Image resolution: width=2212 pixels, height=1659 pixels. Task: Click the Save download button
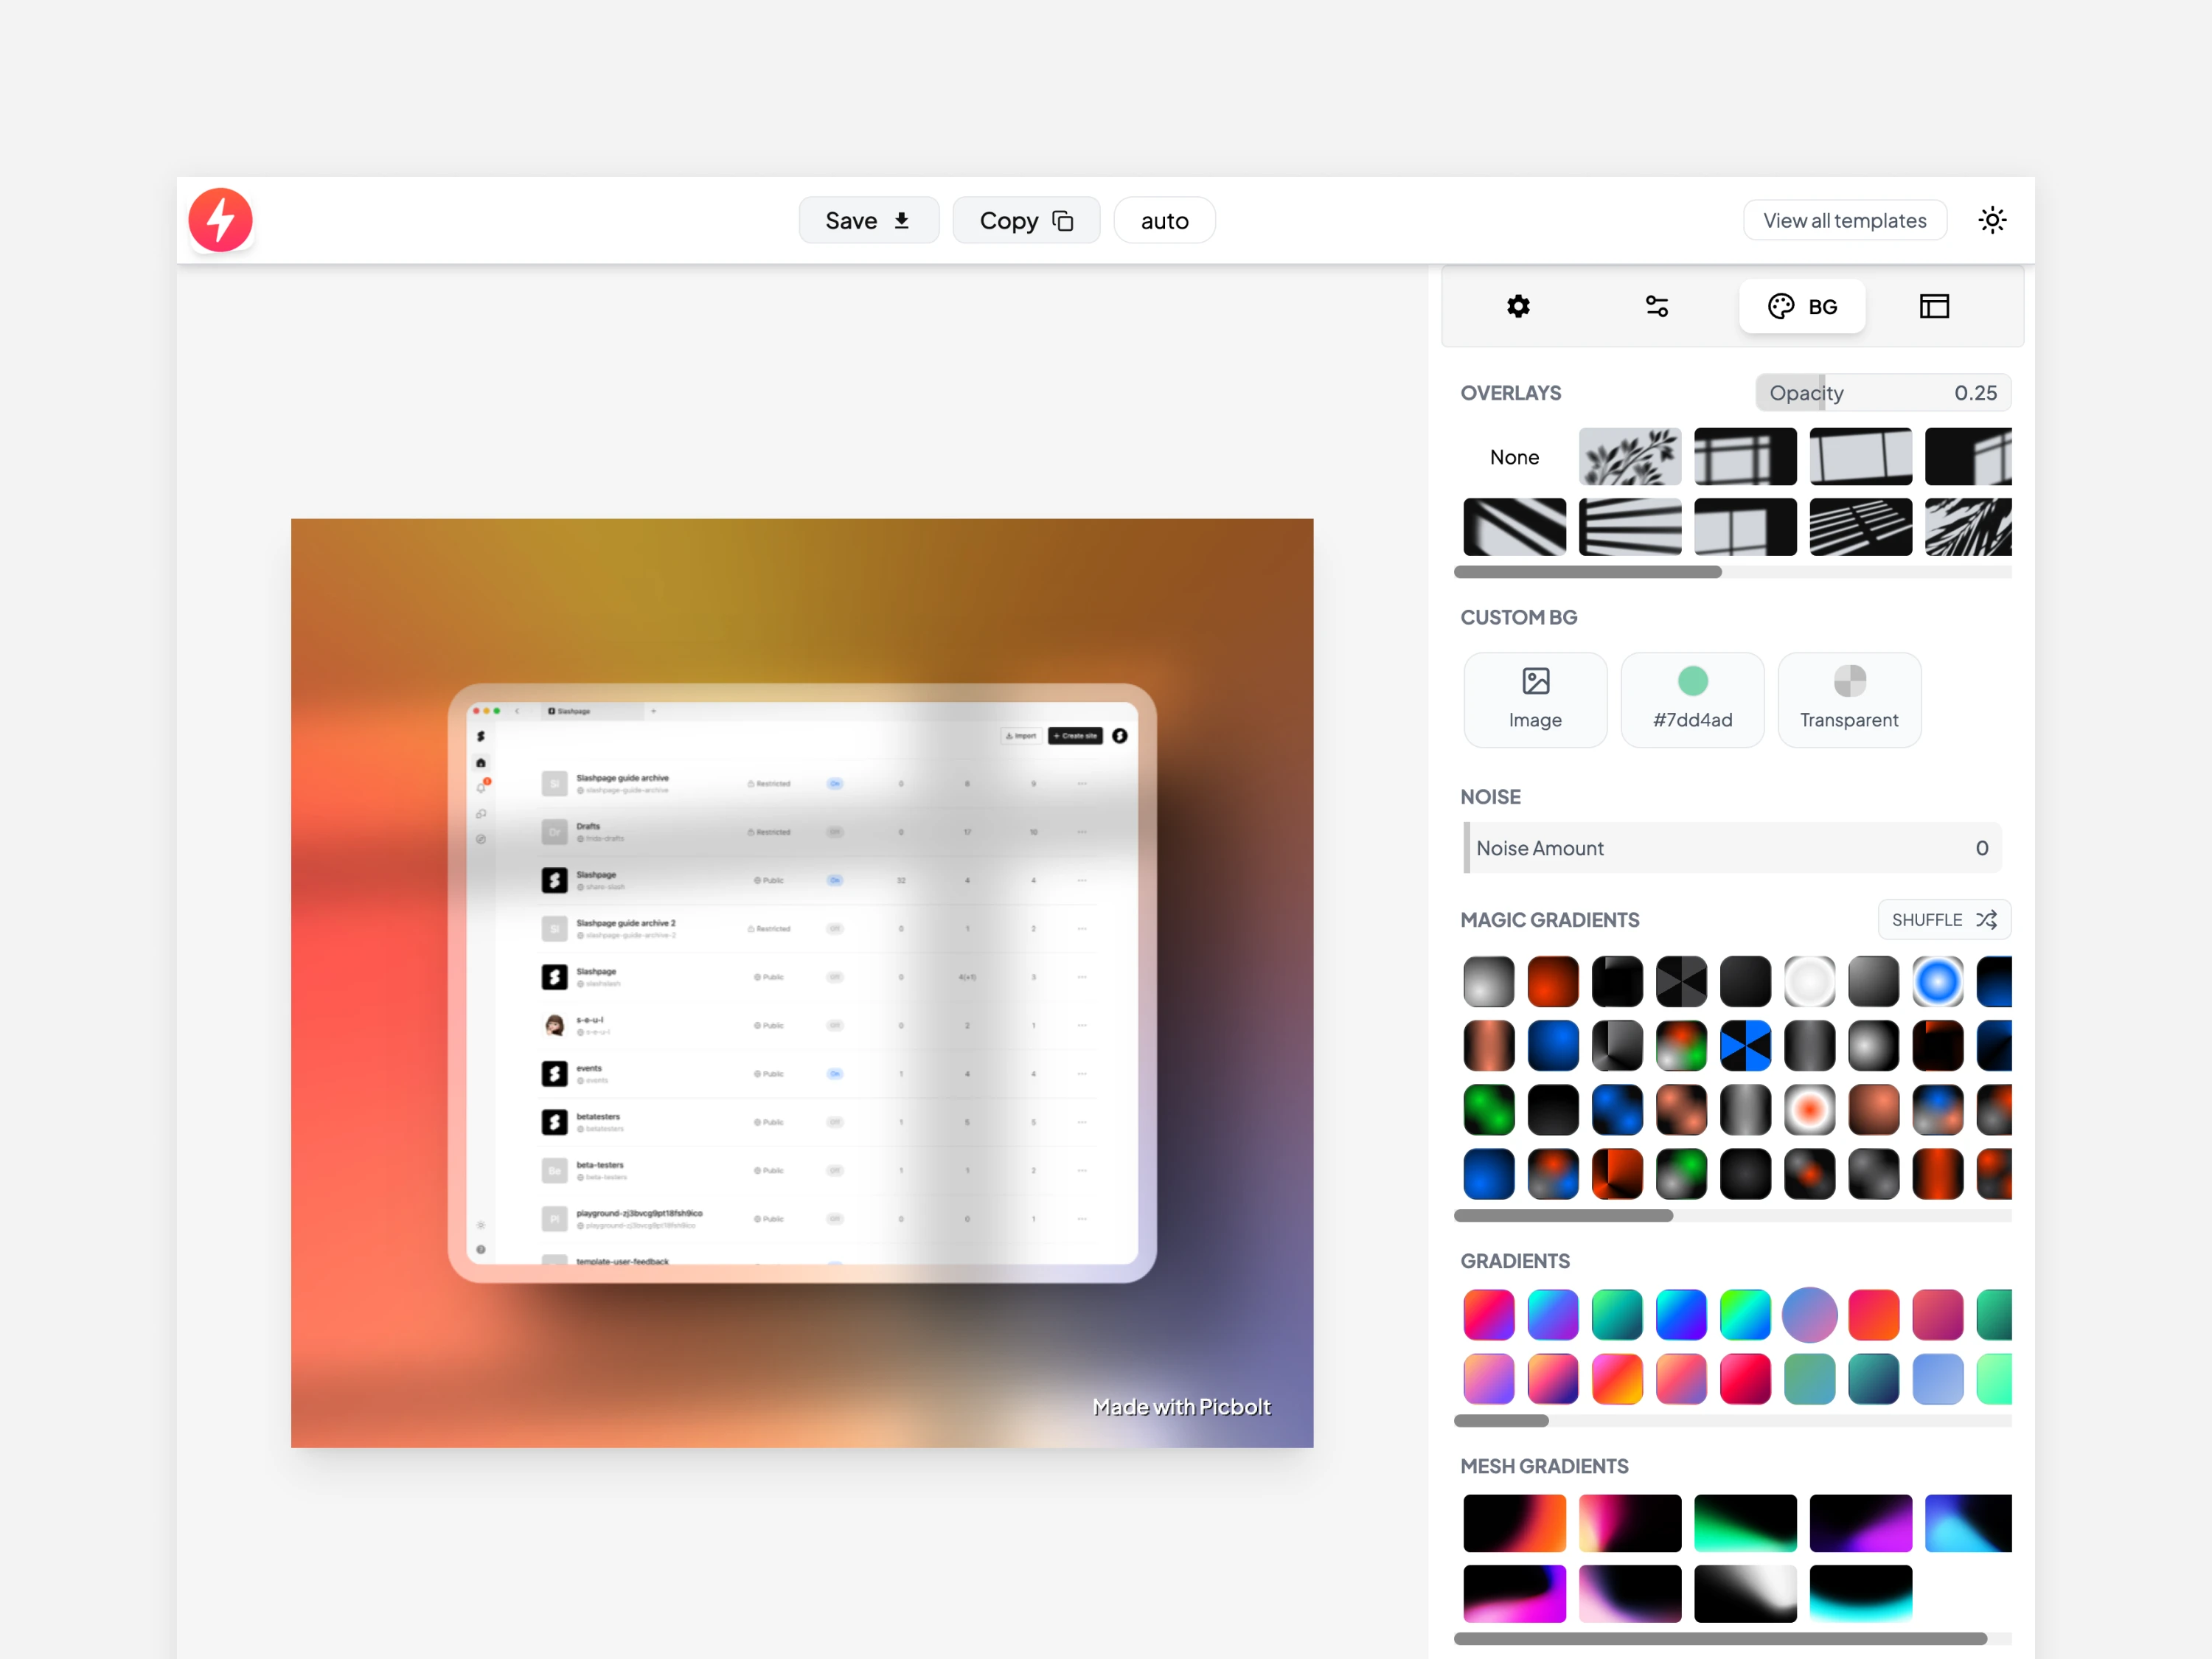click(867, 220)
